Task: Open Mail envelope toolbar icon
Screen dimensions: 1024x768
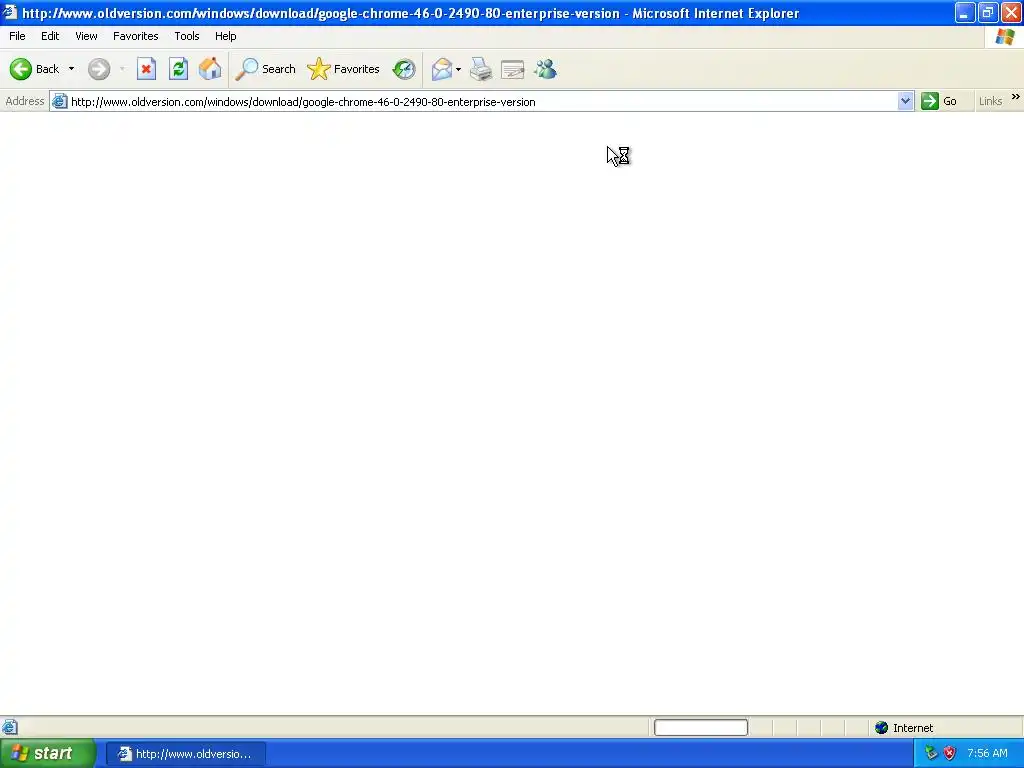Action: tap(442, 69)
